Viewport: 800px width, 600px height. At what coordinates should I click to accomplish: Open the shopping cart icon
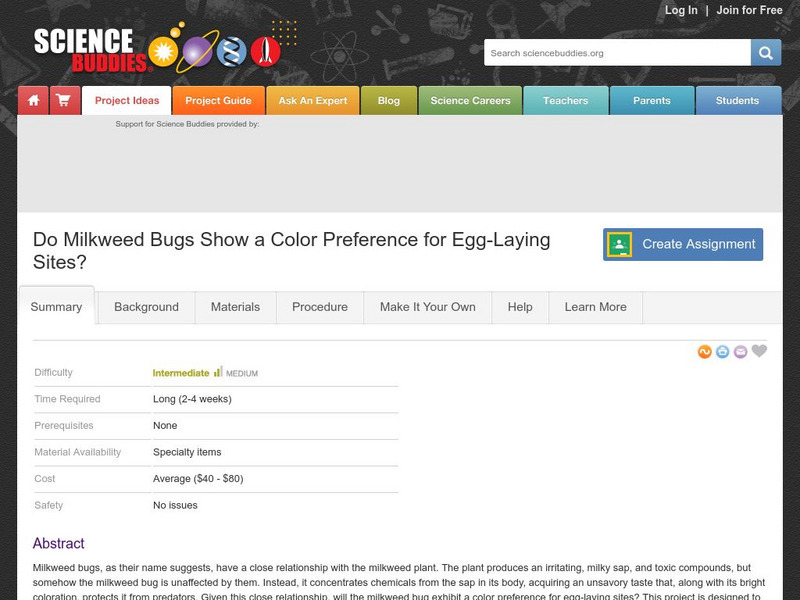[62, 100]
